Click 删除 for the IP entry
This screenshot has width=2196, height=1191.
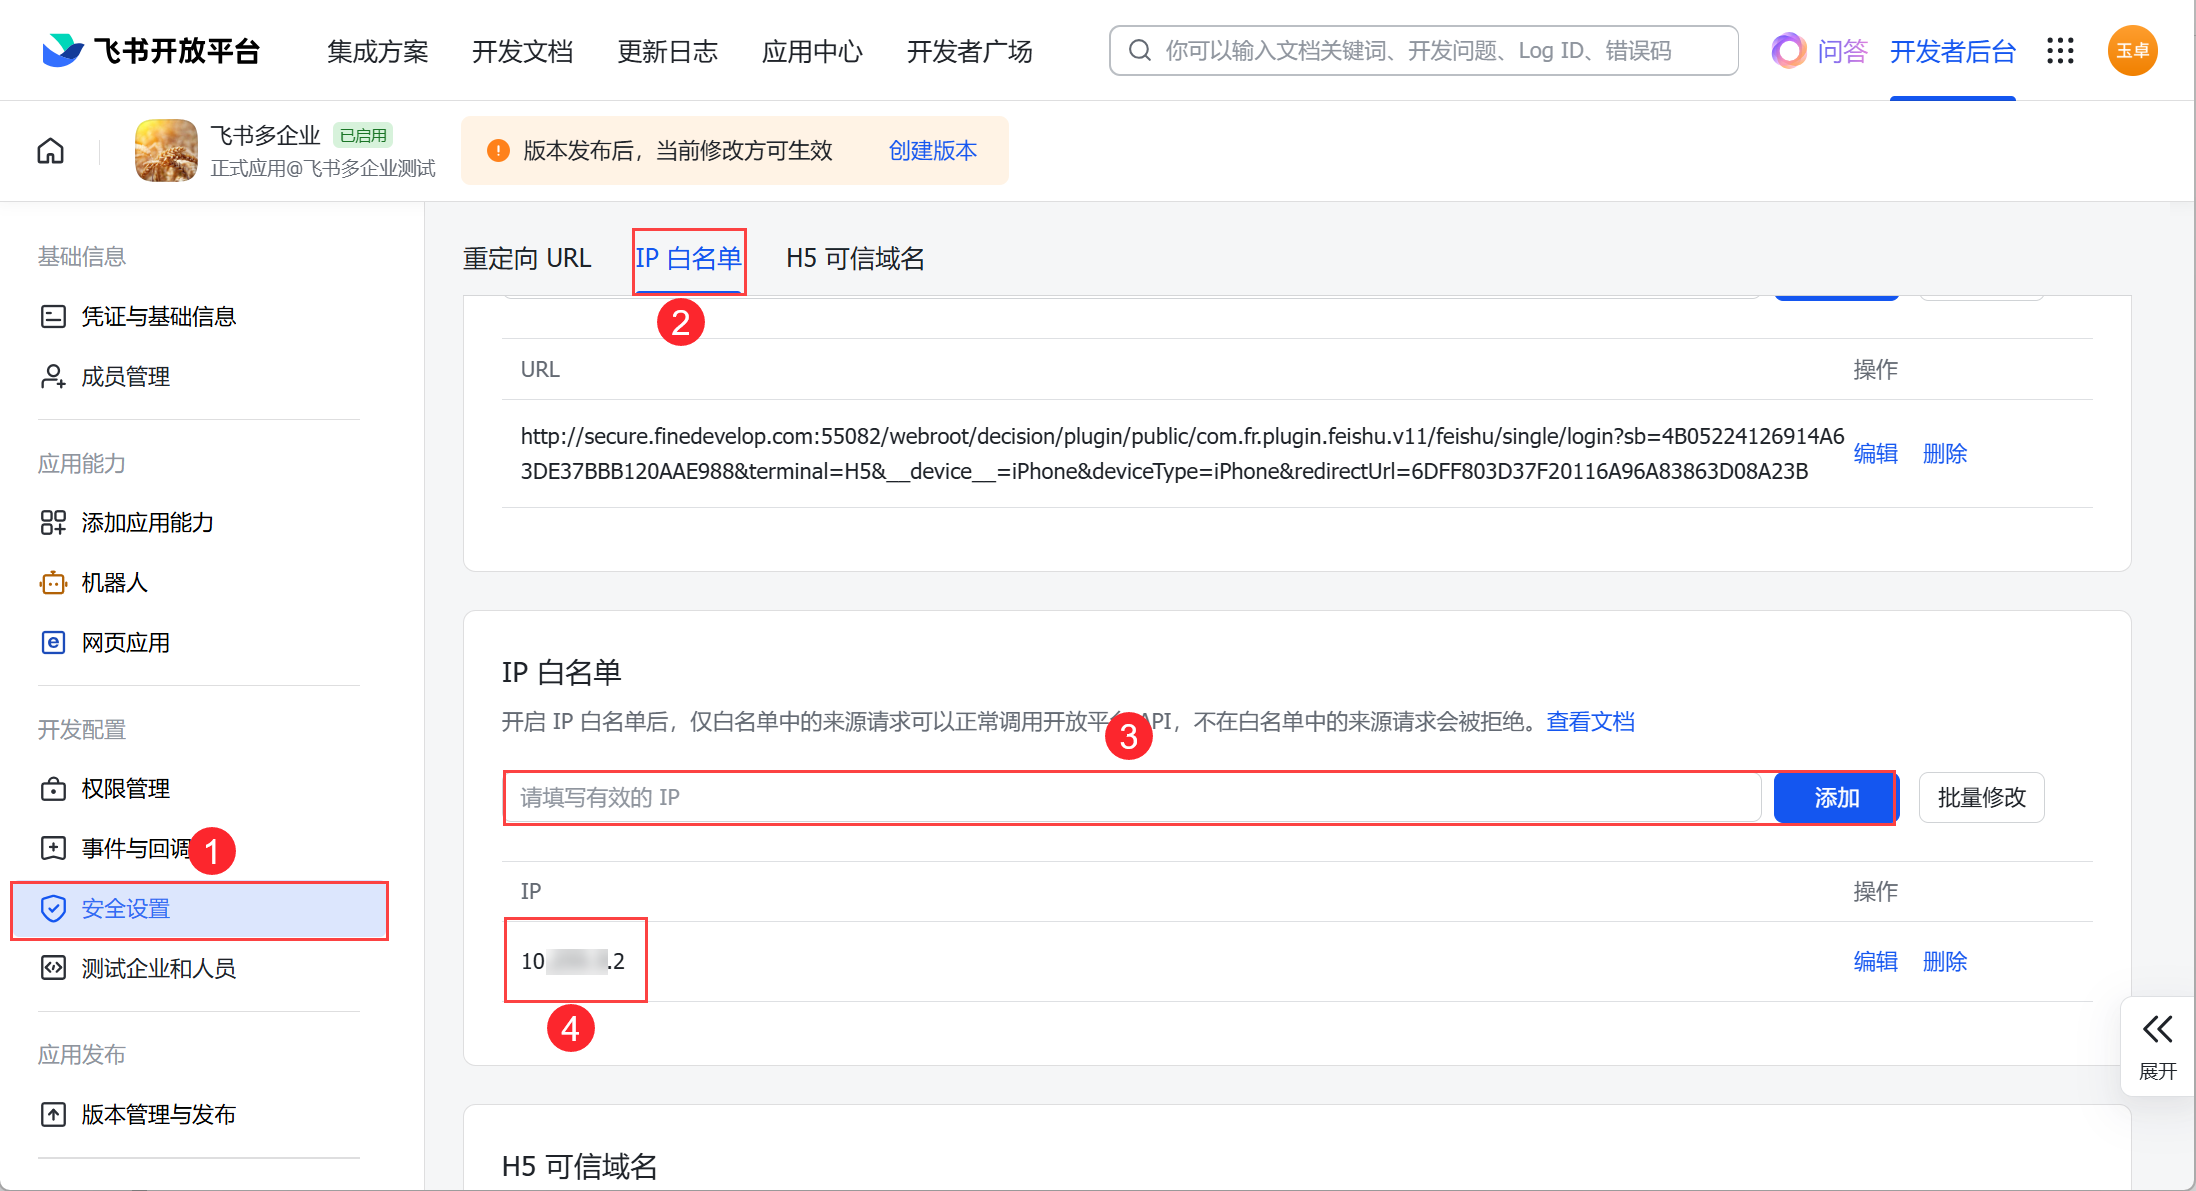[x=1944, y=962]
